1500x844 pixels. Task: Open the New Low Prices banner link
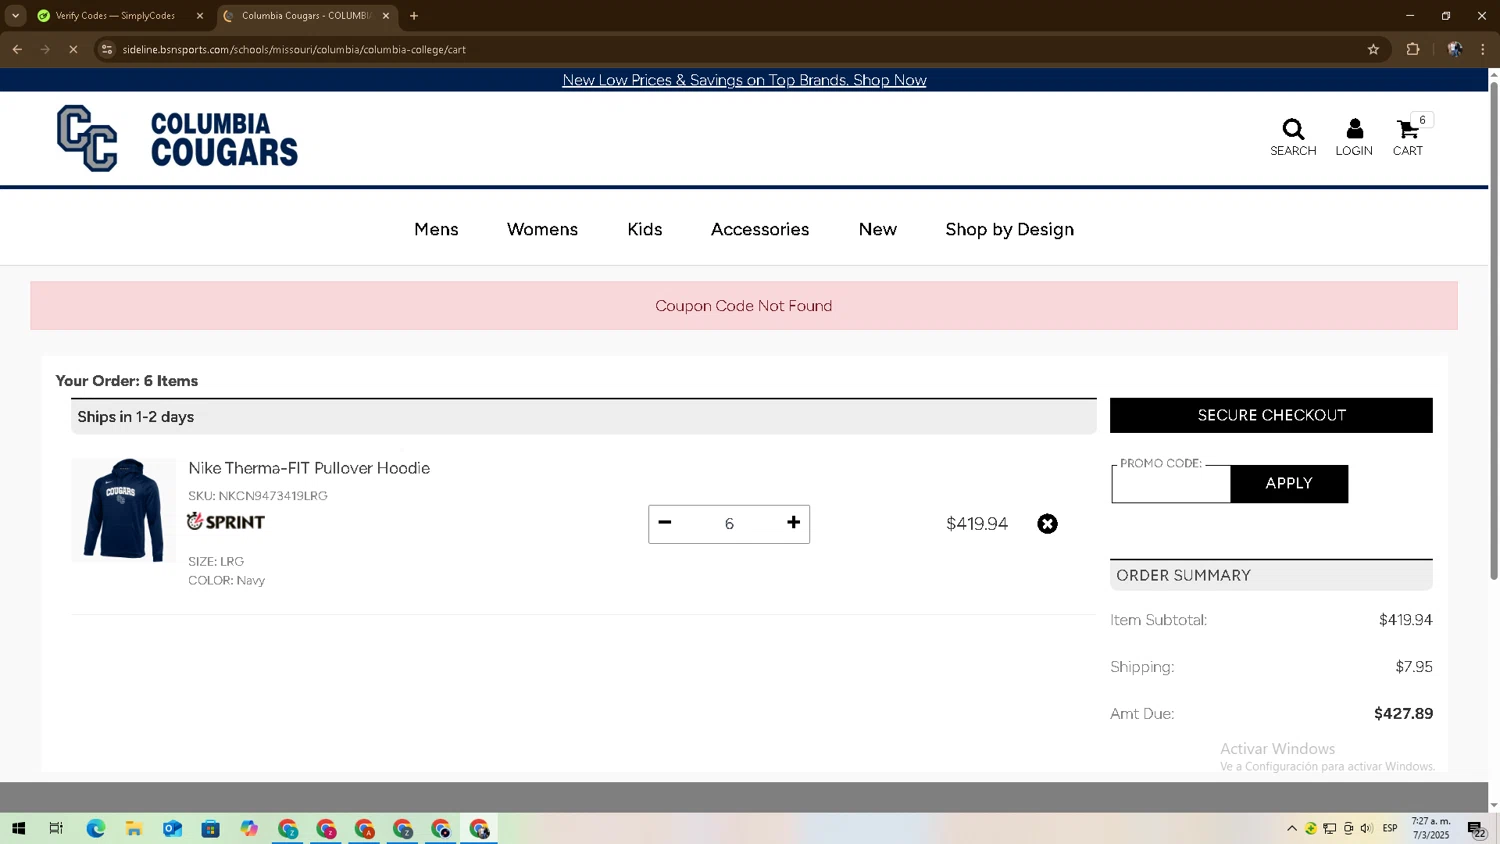coord(744,80)
